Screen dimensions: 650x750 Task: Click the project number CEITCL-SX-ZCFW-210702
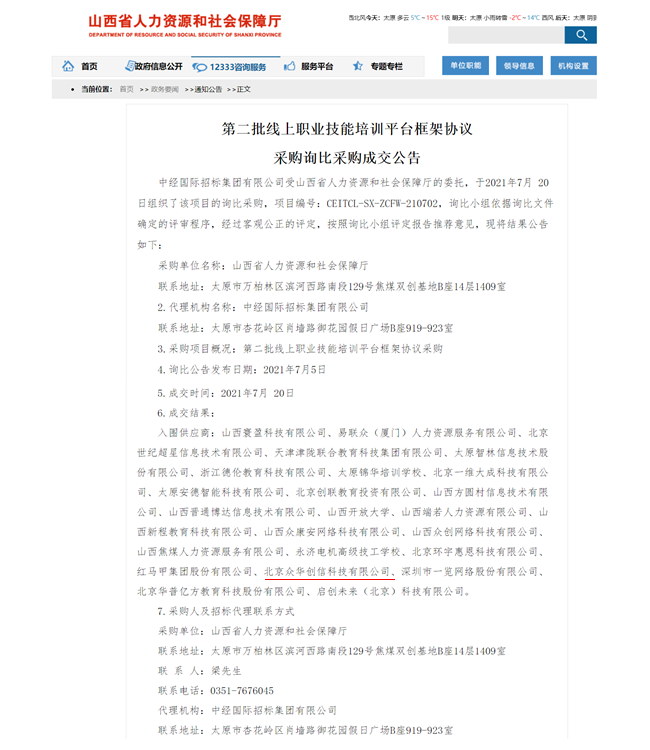tap(382, 203)
